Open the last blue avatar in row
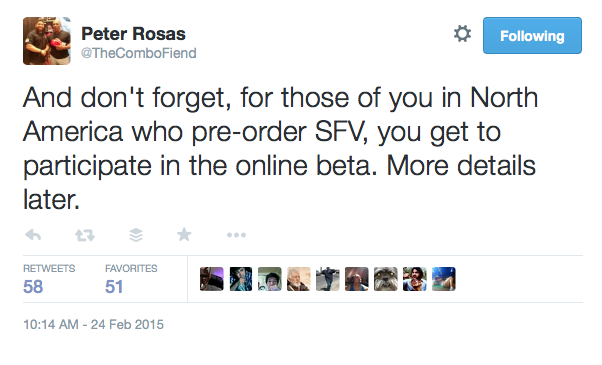Viewport: 602px width, 365px height. 444,279
